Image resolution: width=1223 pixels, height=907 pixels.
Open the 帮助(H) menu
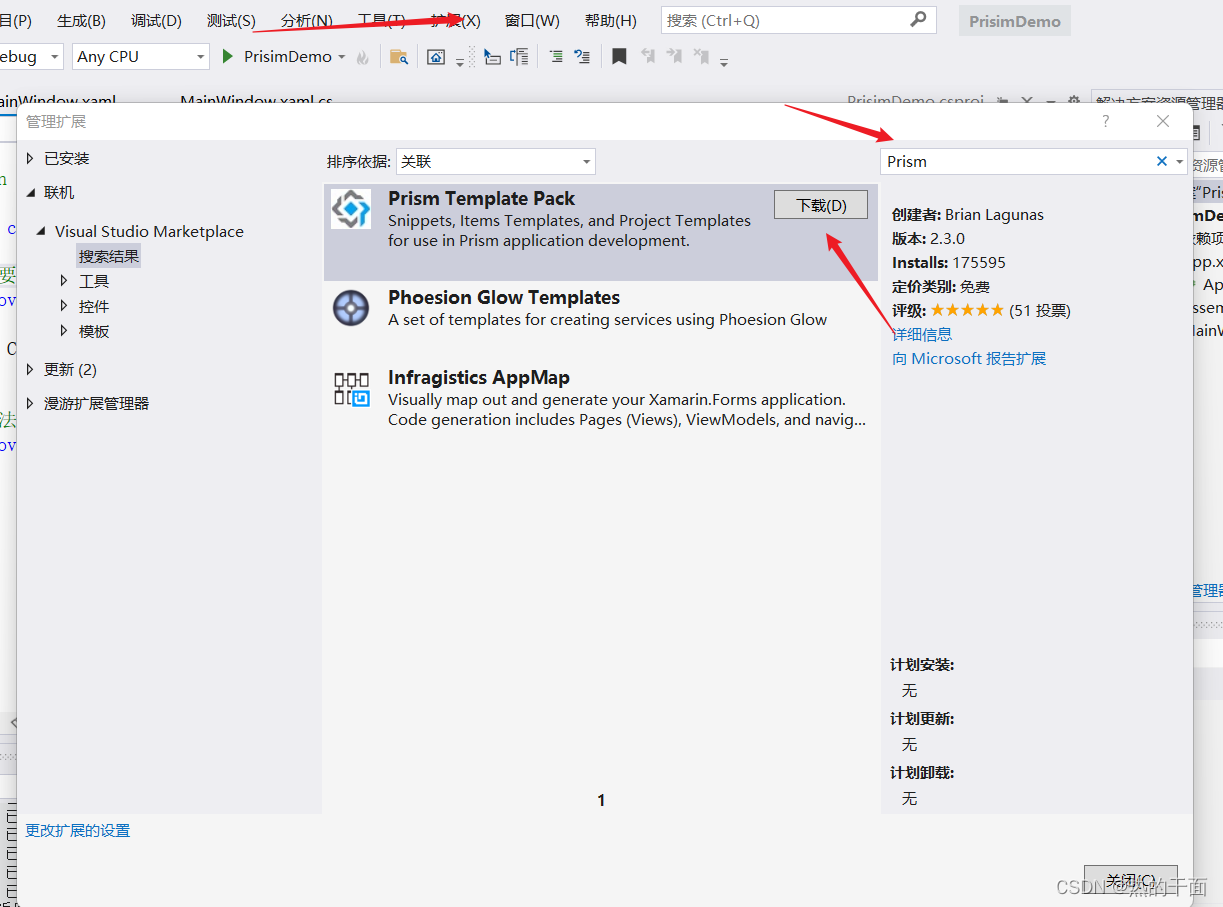(610, 20)
